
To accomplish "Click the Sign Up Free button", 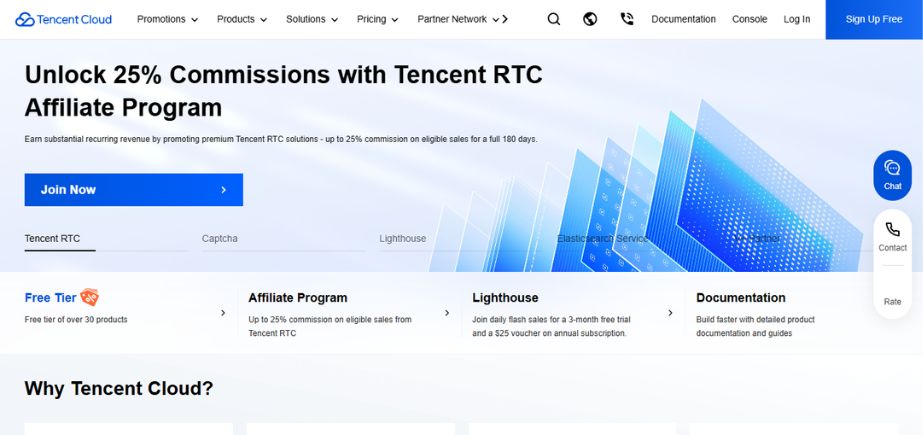I will (x=873, y=19).
